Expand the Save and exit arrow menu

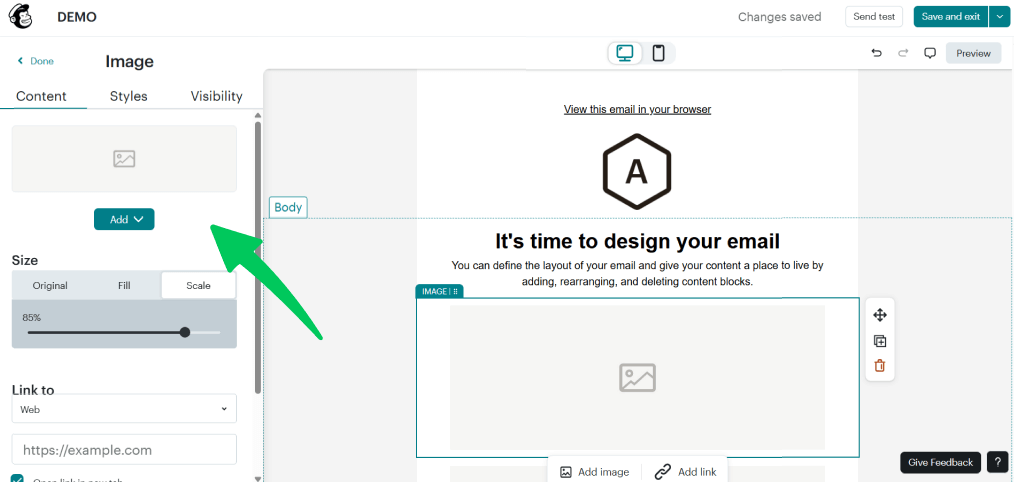coord(998,17)
